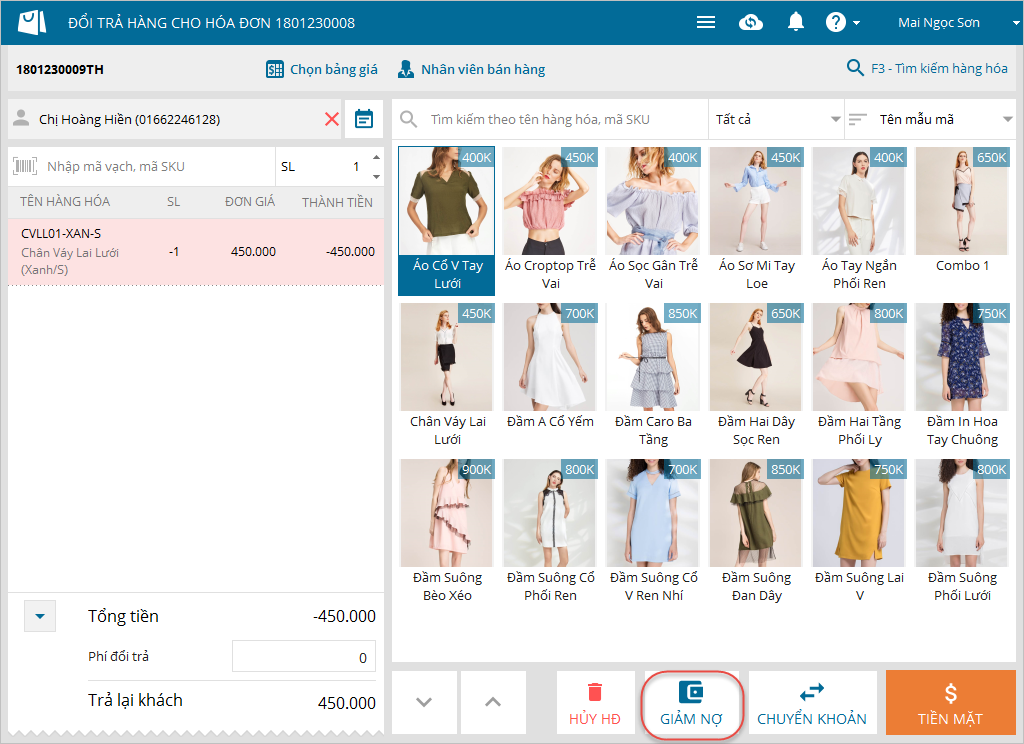Viewport: 1024px width, 744px height.
Task: Click the cloud sync icon
Action: pyautogui.click(x=751, y=22)
